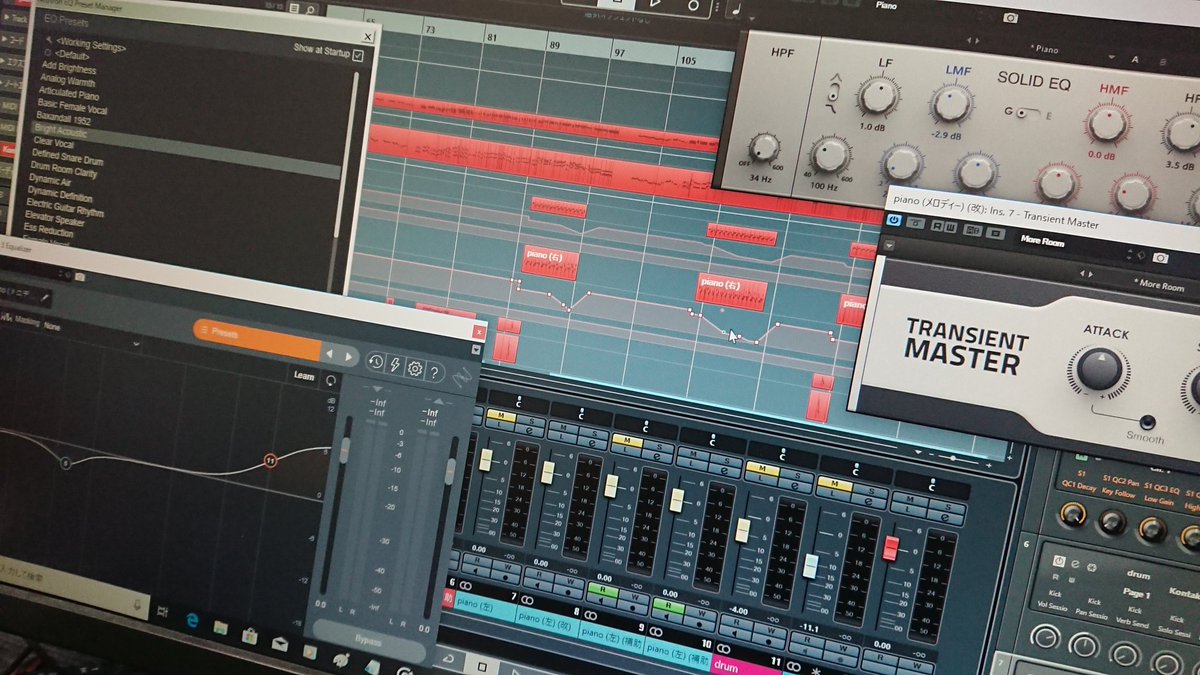Open Microsoft Edge from the taskbar
Viewport: 1200px width, 675px height.
[x=192, y=621]
